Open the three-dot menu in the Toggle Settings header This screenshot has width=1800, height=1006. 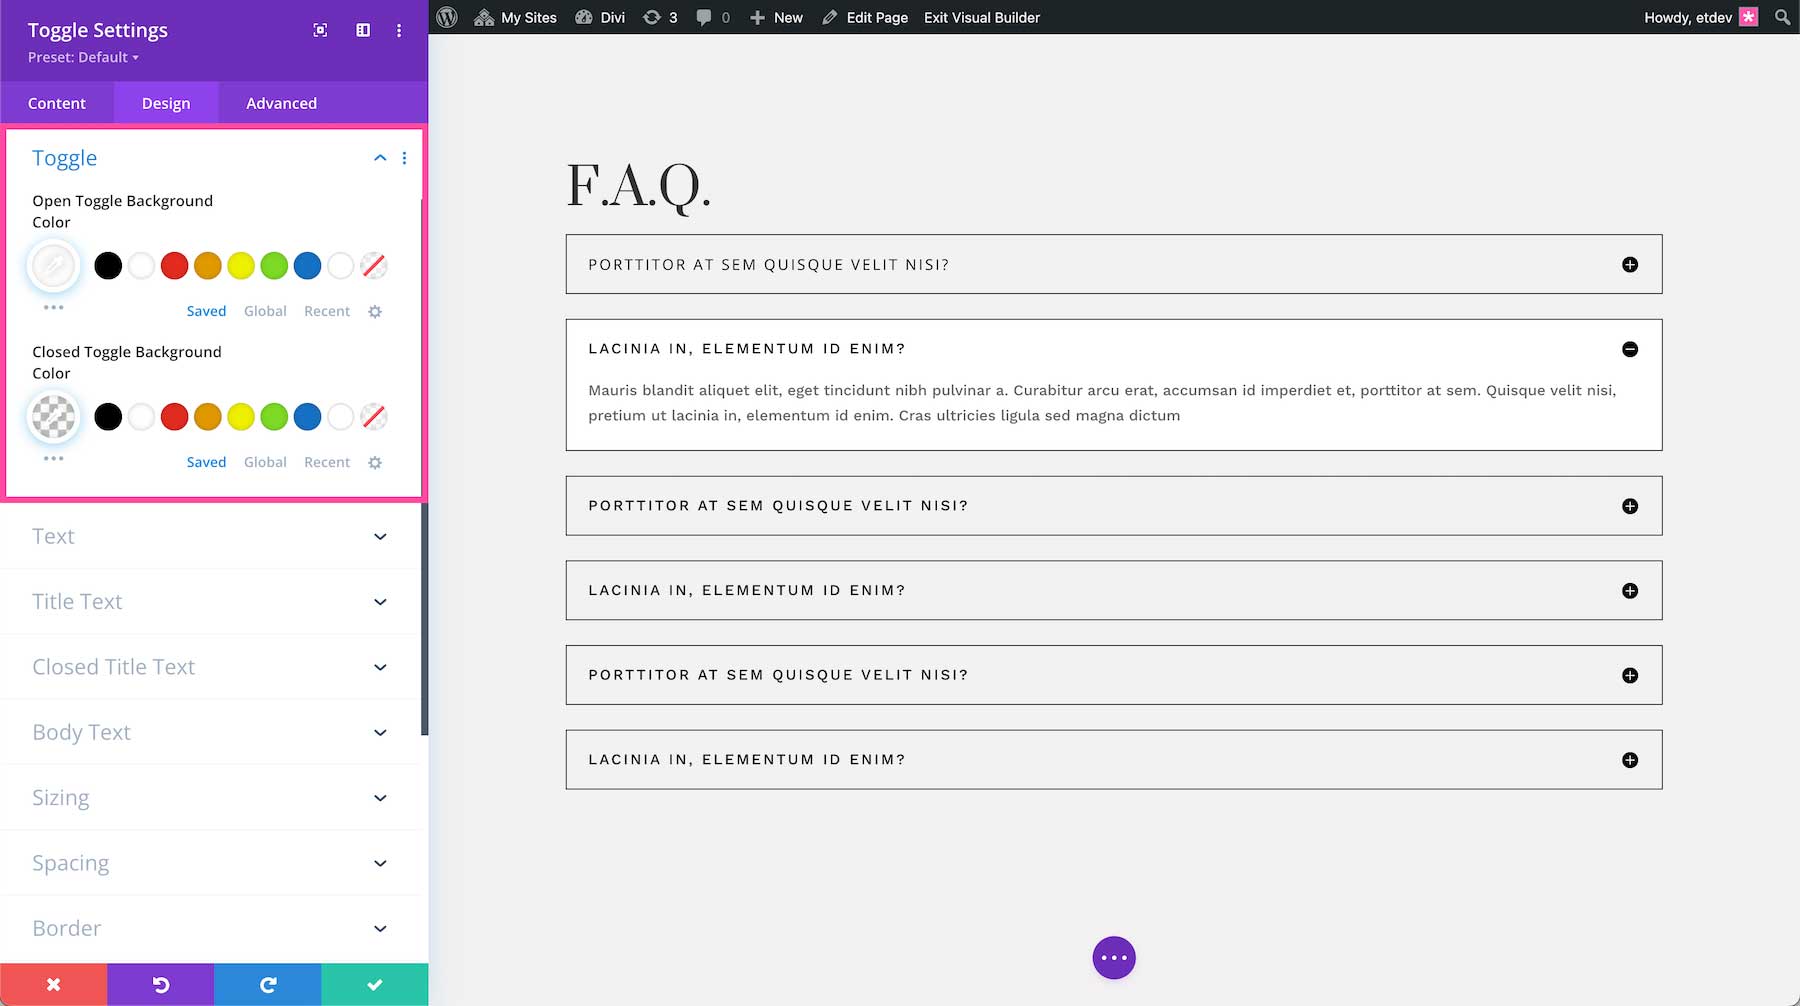coord(399,30)
